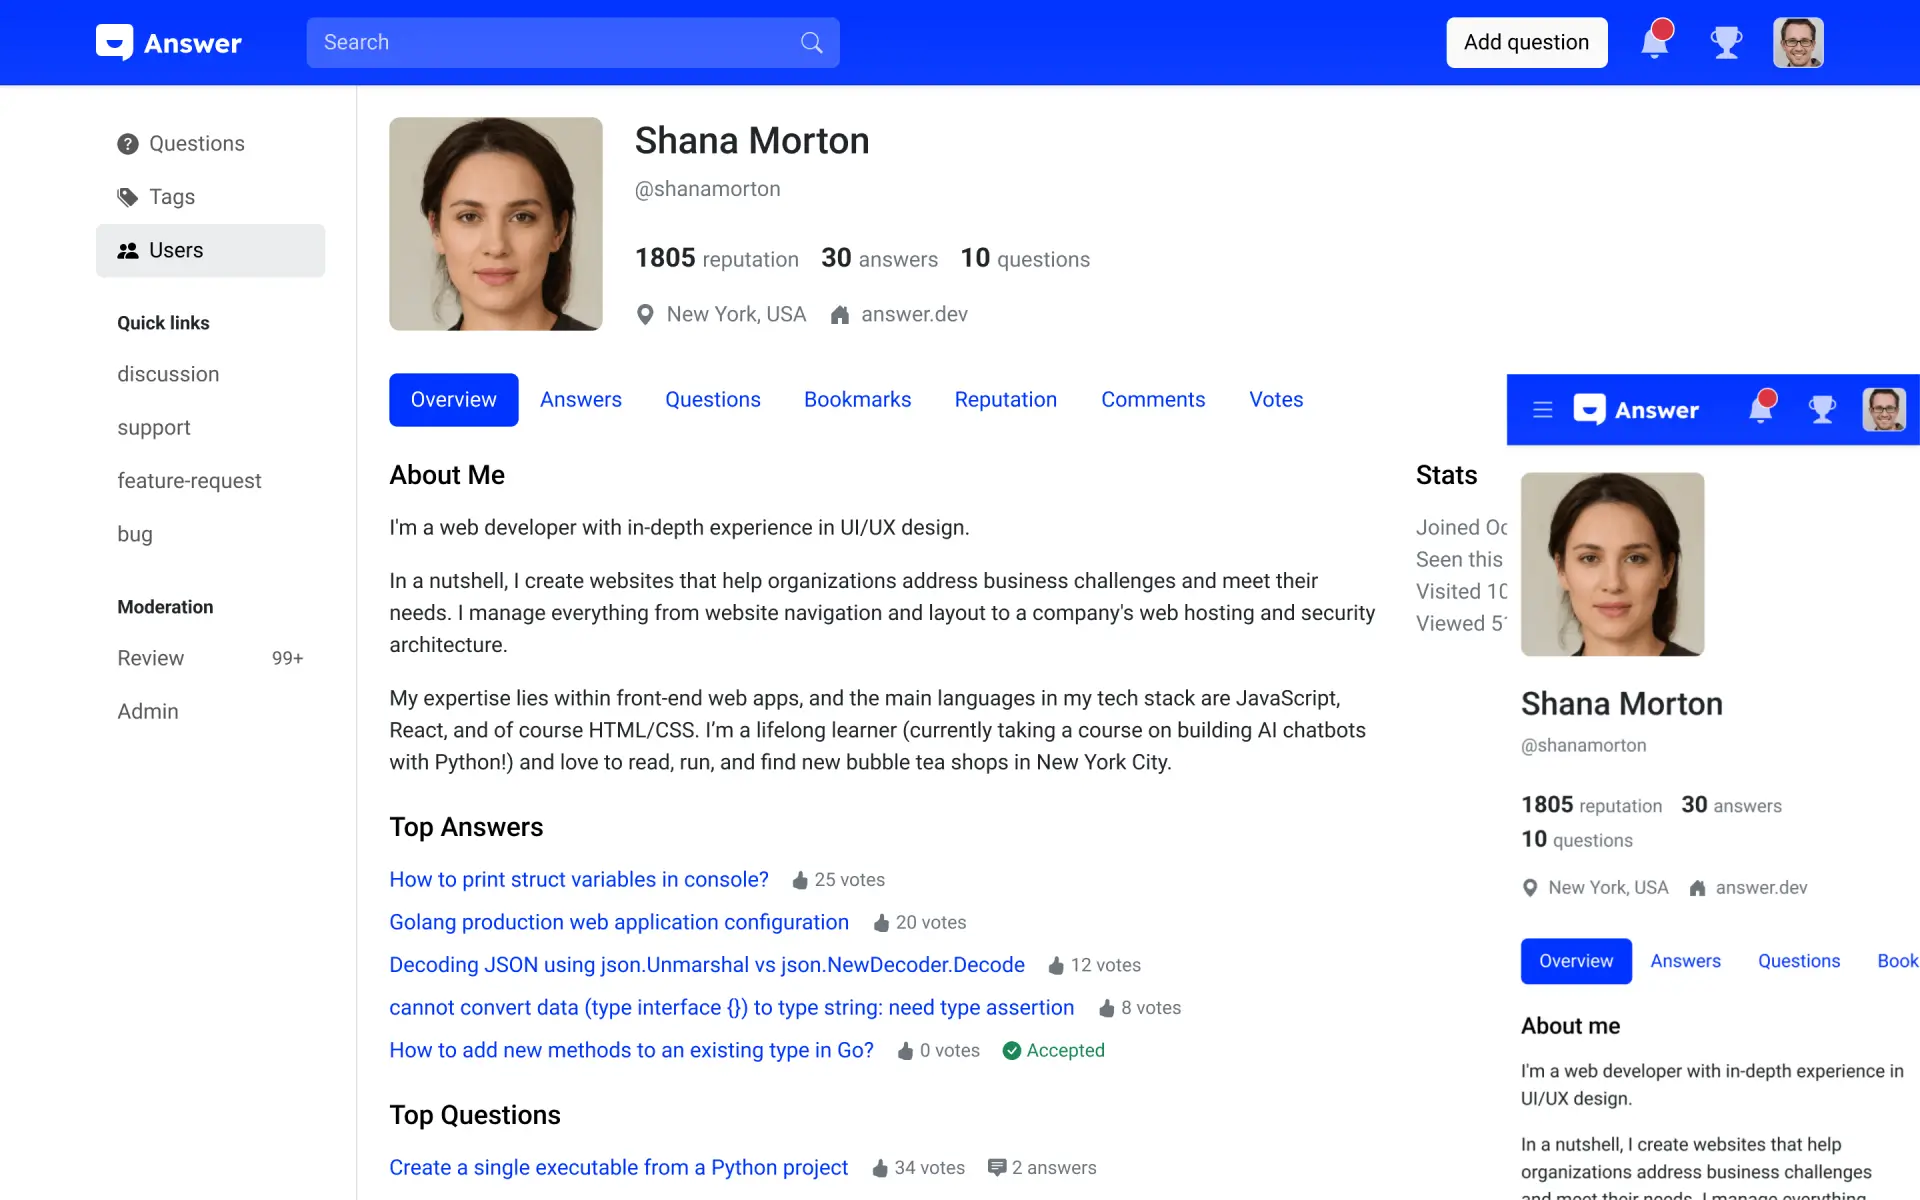Click the Answer logo in top header
The height and width of the screenshot is (1200, 1920).
click(169, 43)
